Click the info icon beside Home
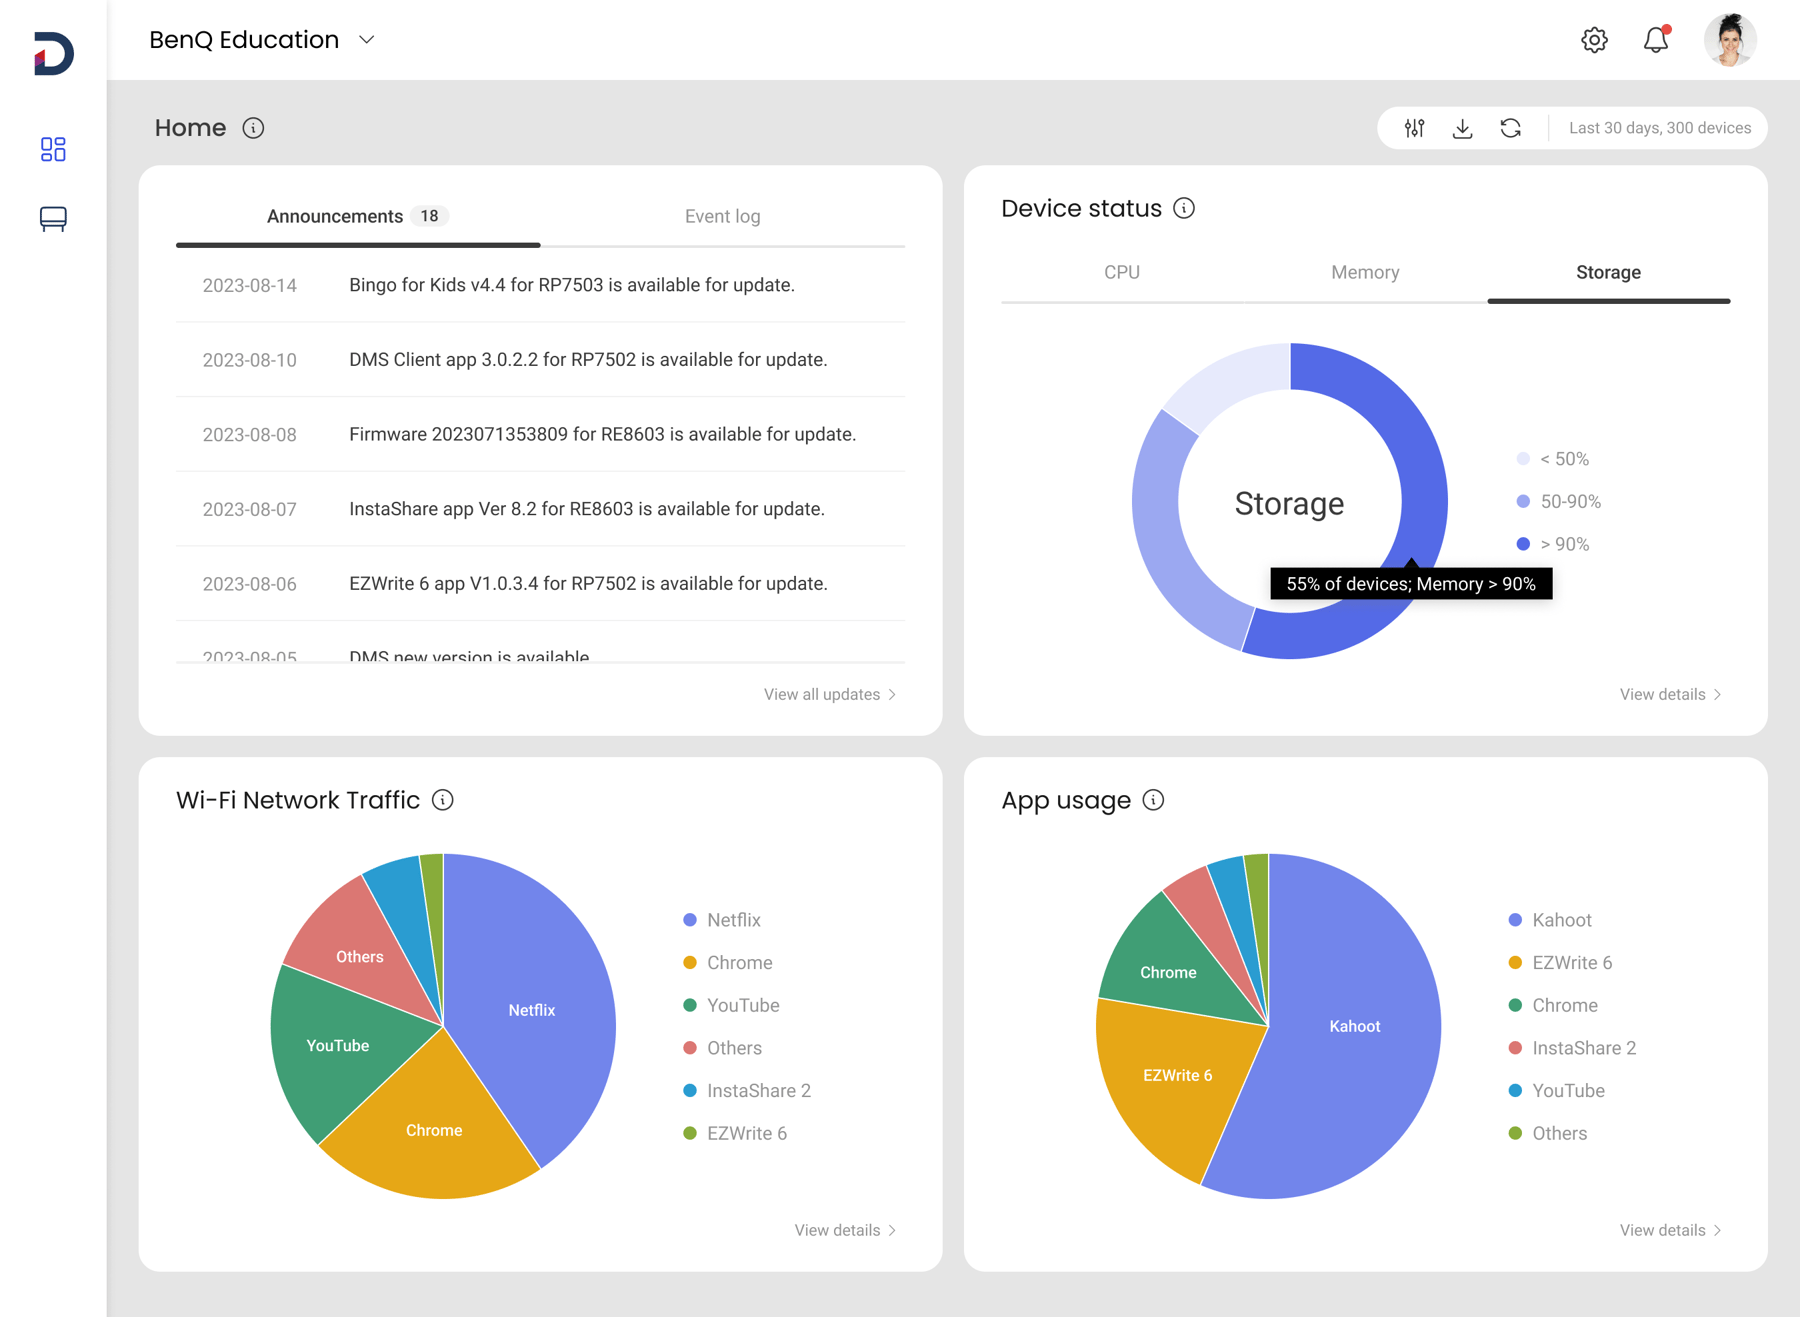1800x1317 pixels. 253,128
